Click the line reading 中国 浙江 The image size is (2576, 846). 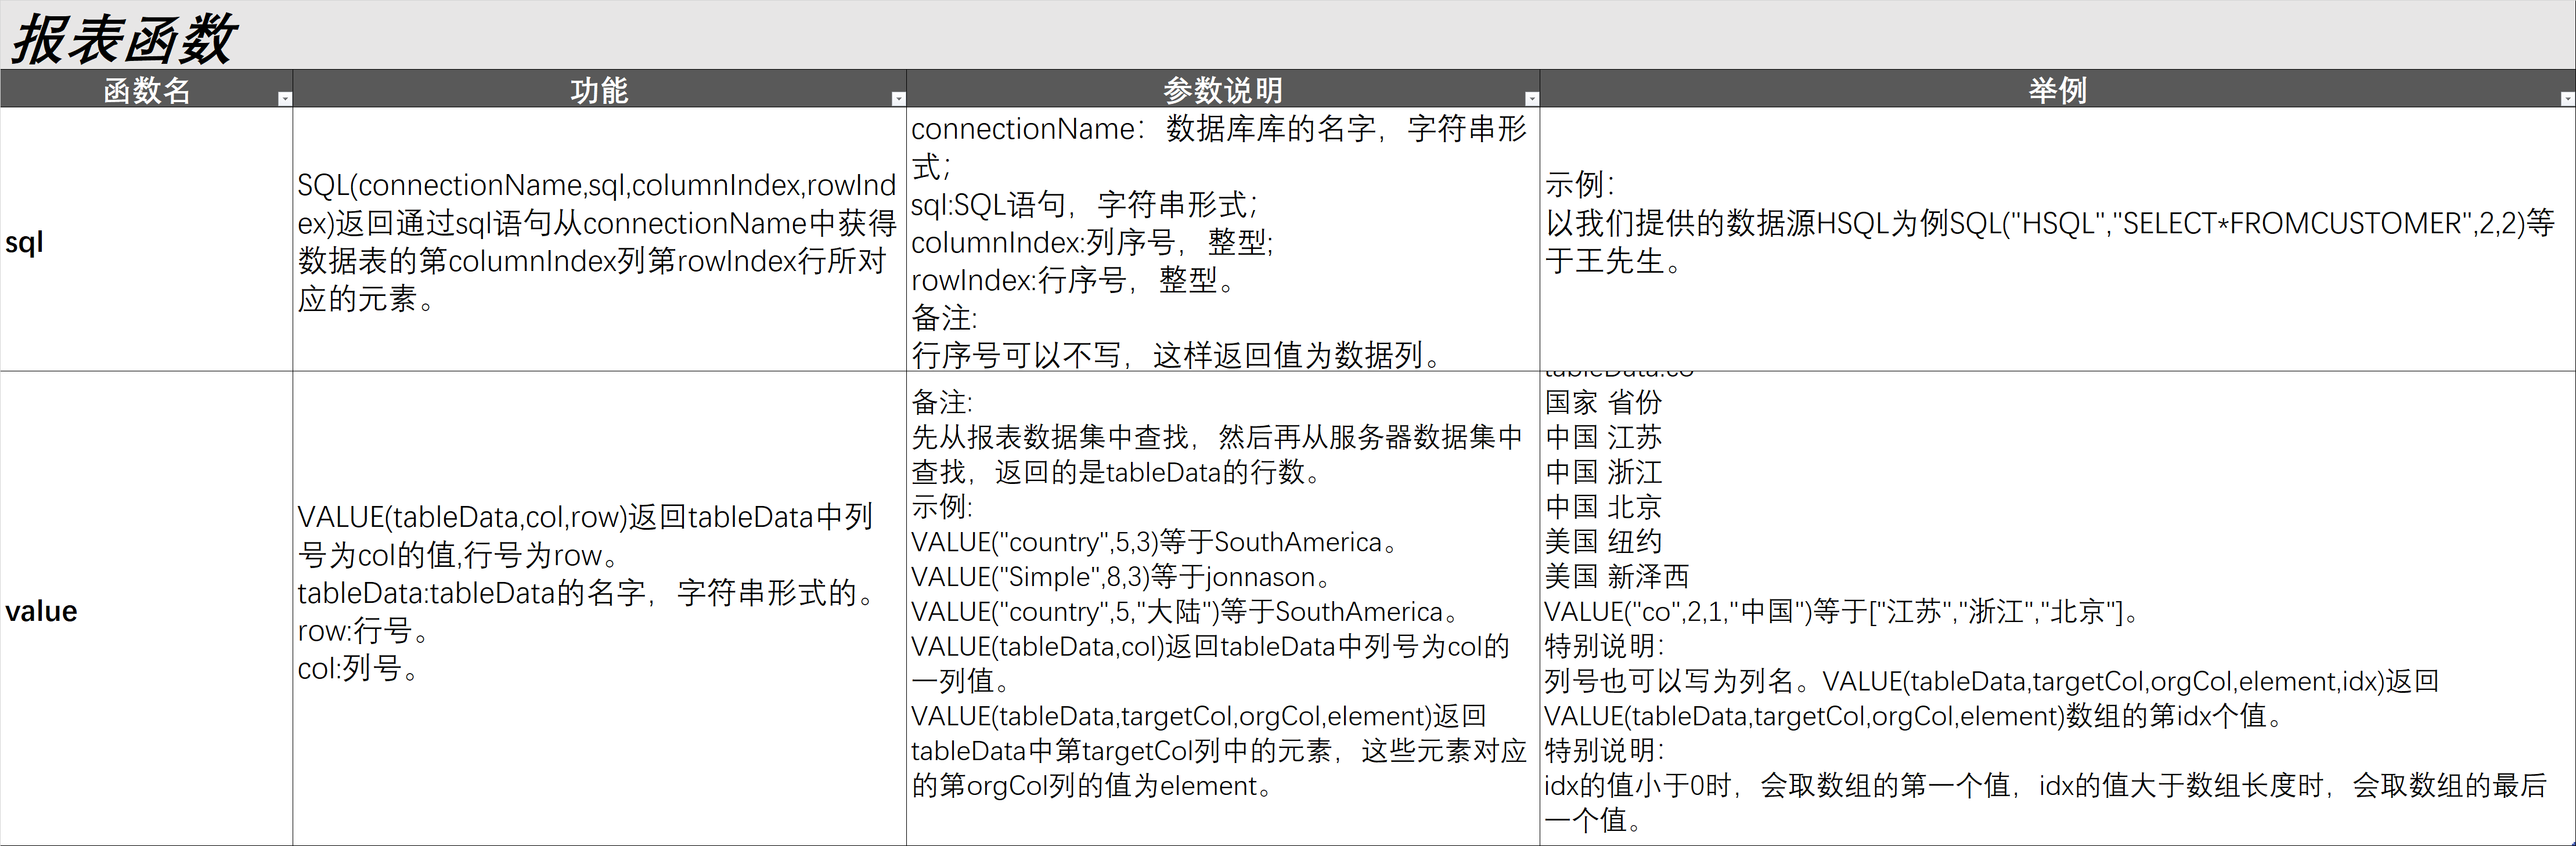[1603, 472]
